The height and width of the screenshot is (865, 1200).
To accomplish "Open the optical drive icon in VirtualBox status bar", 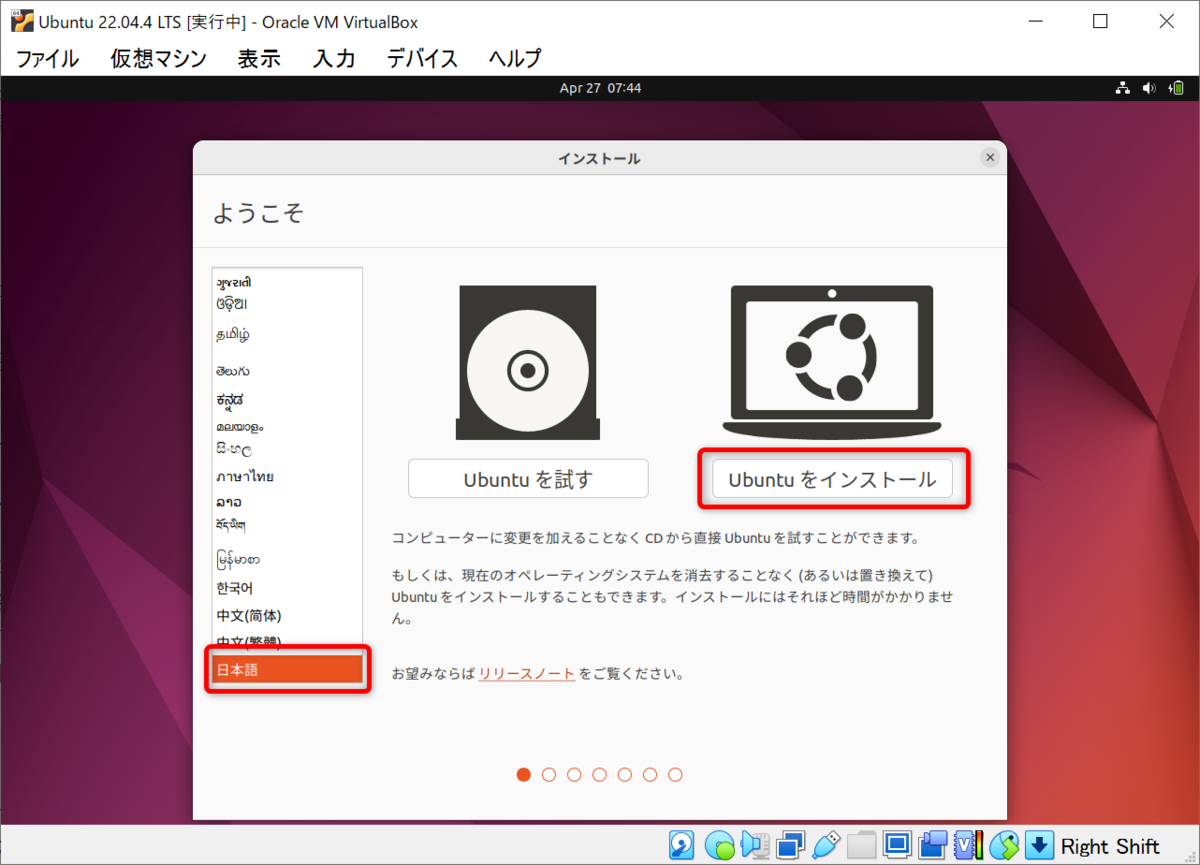I will point(720,846).
